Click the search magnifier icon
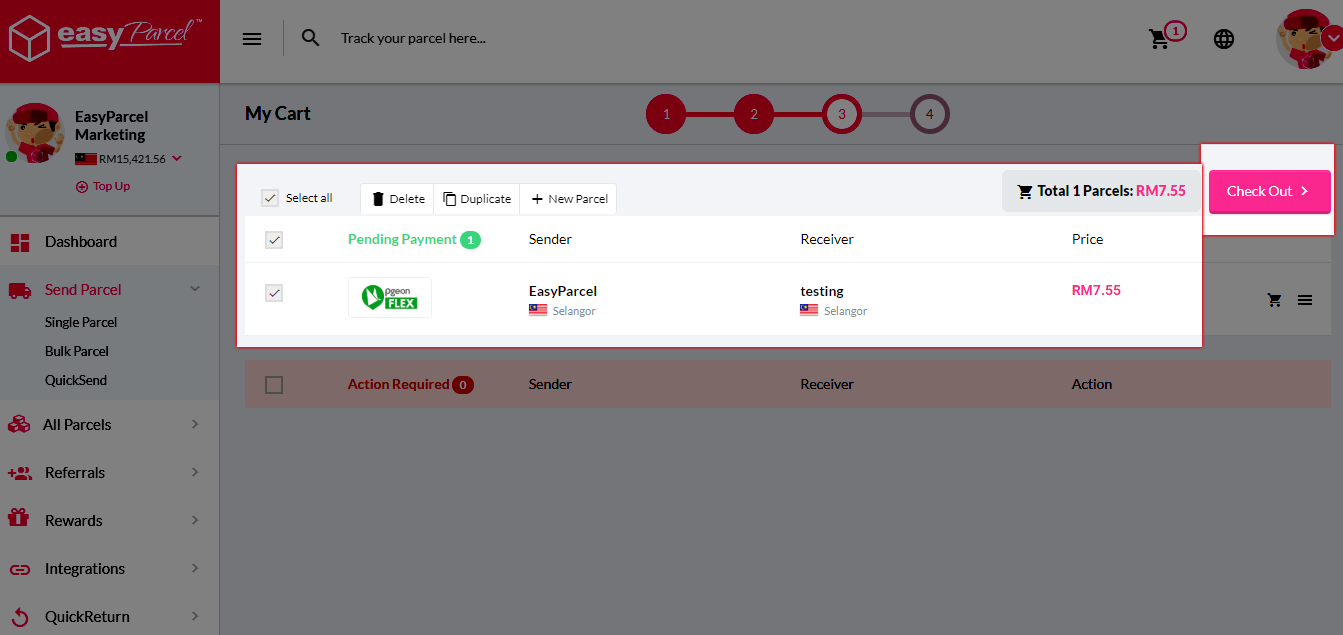The image size is (1343, 635). [311, 38]
